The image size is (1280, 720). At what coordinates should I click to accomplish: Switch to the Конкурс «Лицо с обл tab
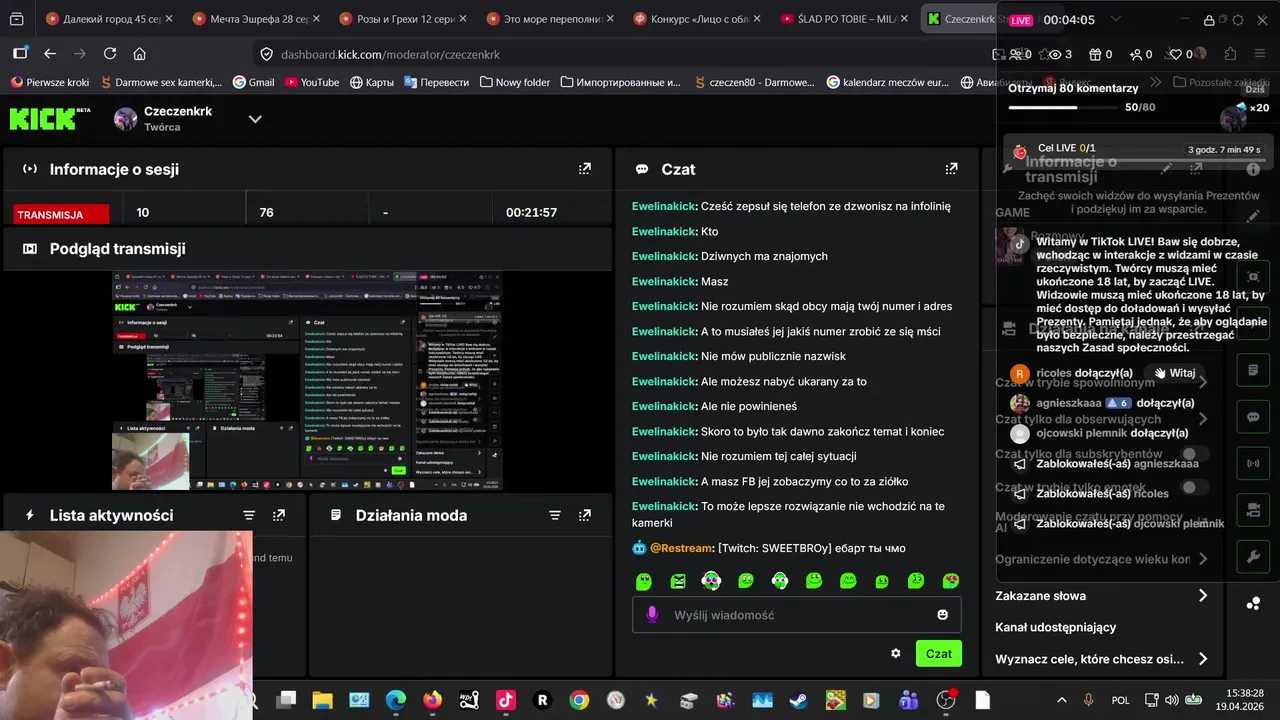point(696,19)
